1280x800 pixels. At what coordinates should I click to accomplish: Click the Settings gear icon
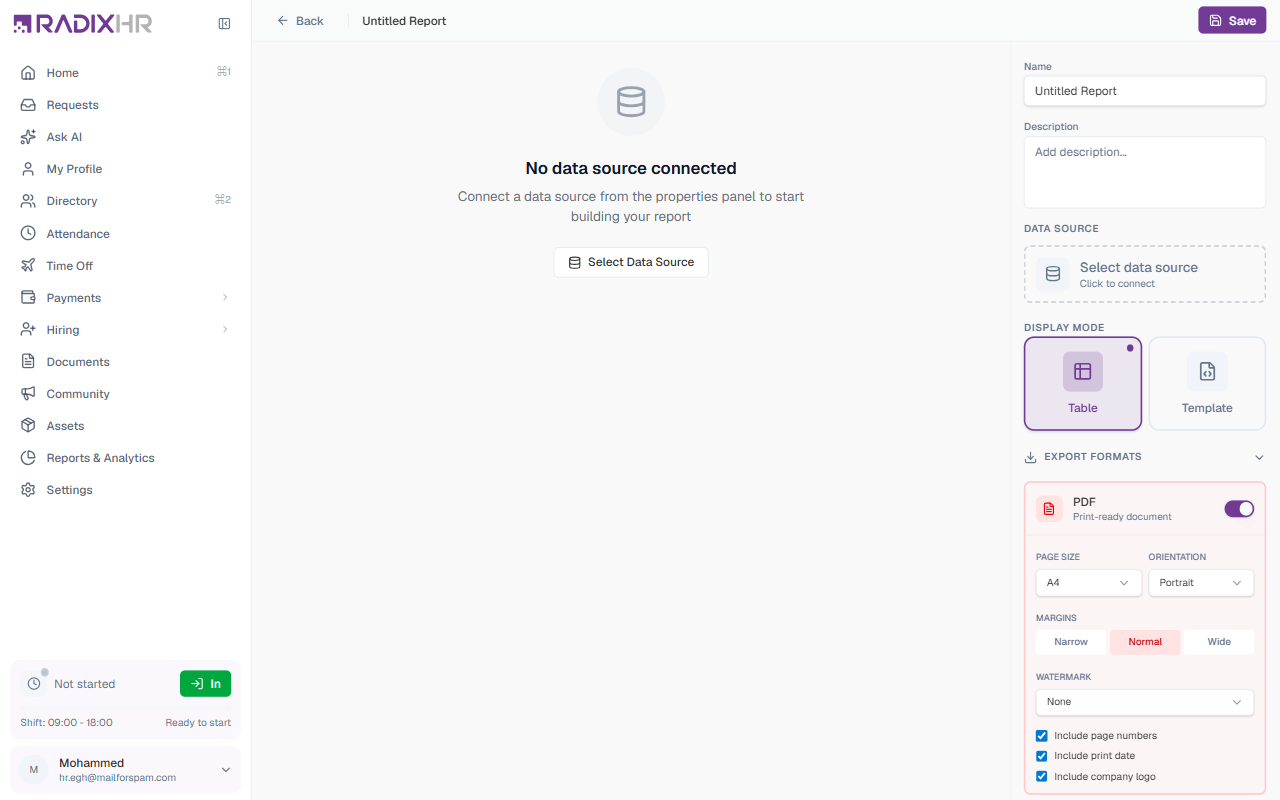coord(28,489)
